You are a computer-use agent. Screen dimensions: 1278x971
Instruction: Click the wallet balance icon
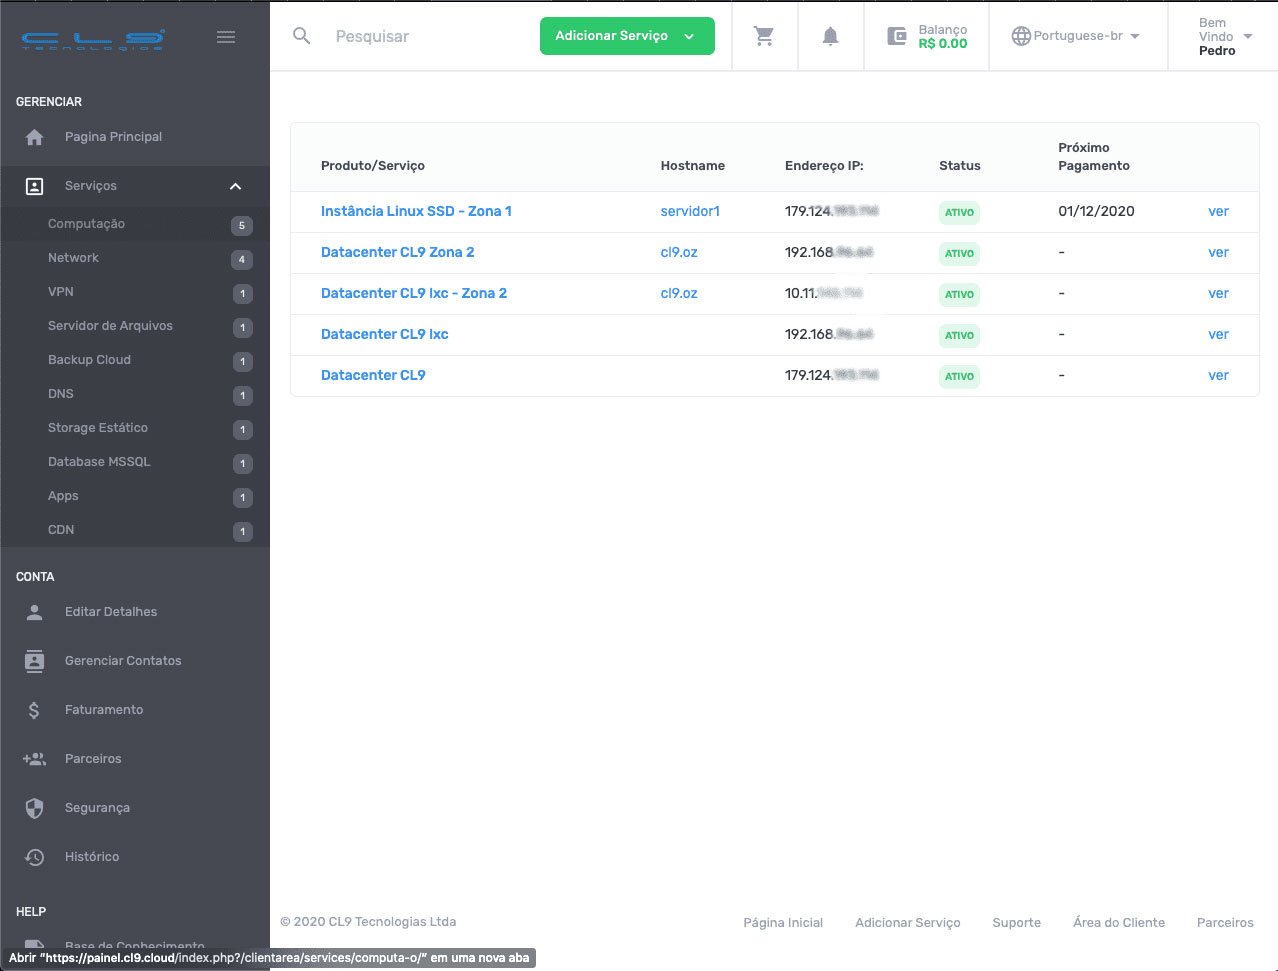pos(897,36)
